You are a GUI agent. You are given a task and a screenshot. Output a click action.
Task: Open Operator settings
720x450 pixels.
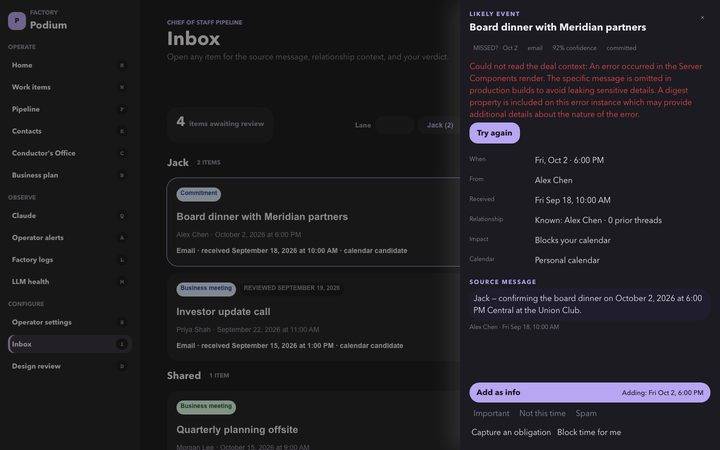pos(69,322)
